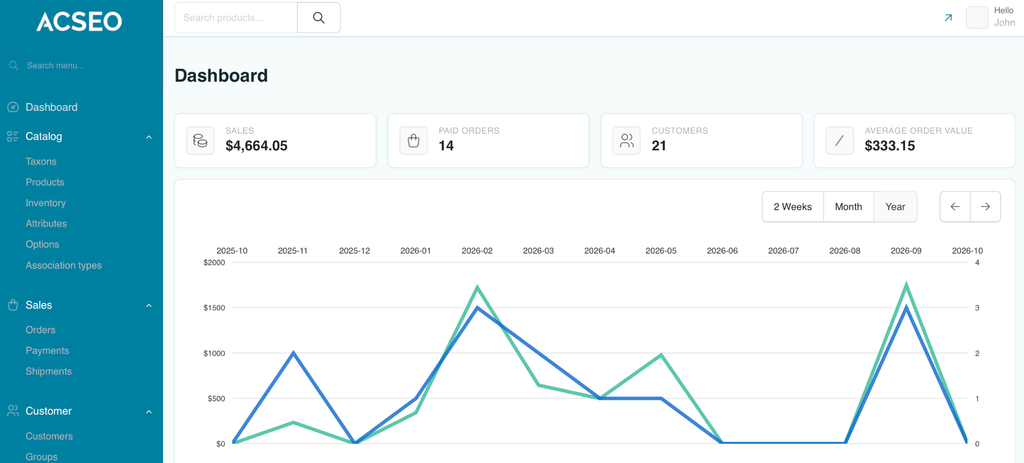Viewport: 1024px width, 463px height.
Task: Click the bag icon on Paid Orders card
Action: point(413,140)
